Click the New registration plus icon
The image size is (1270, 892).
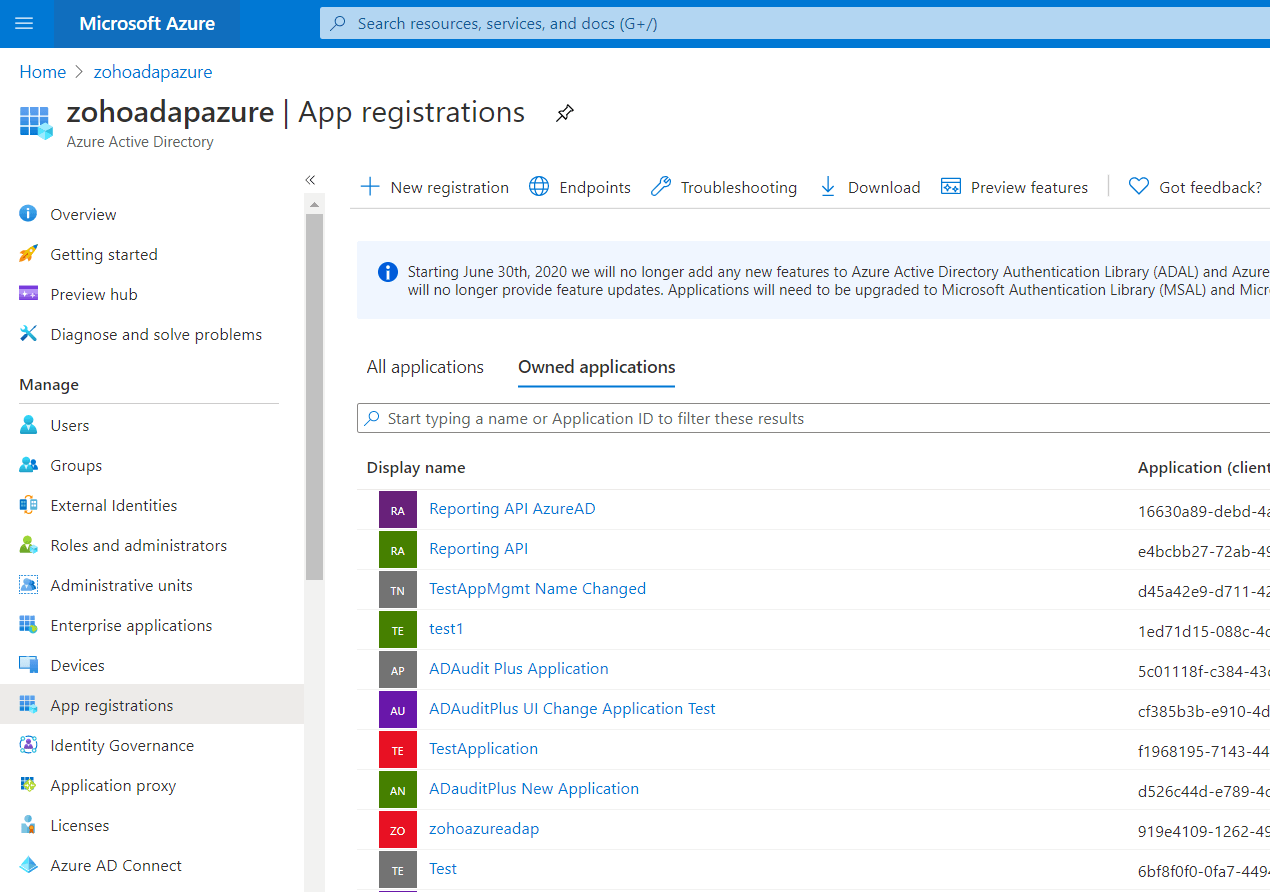(x=370, y=187)
